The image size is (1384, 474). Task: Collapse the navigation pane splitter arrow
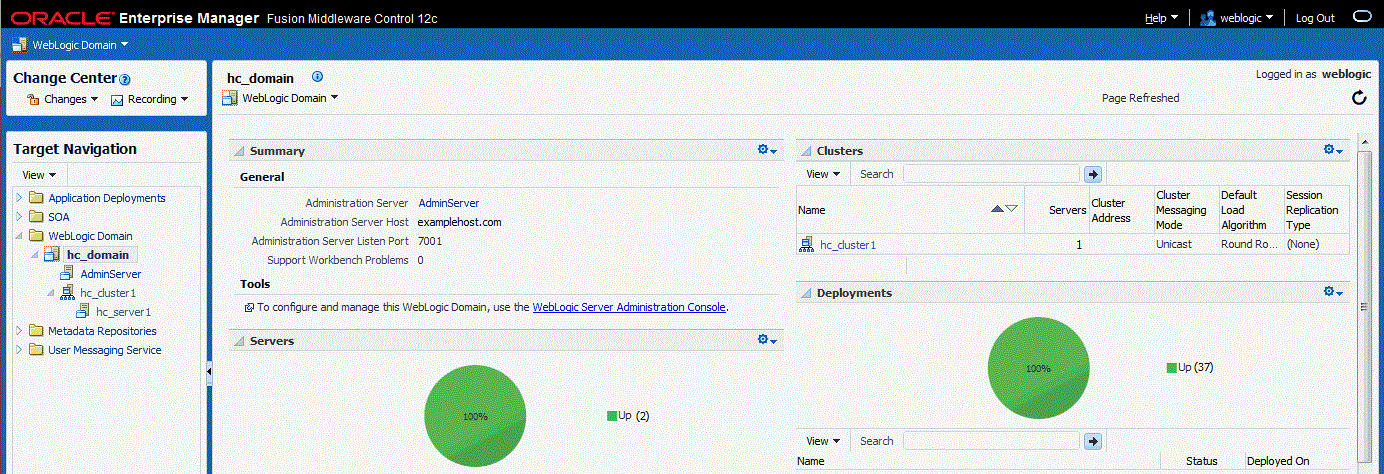point(209,371)
